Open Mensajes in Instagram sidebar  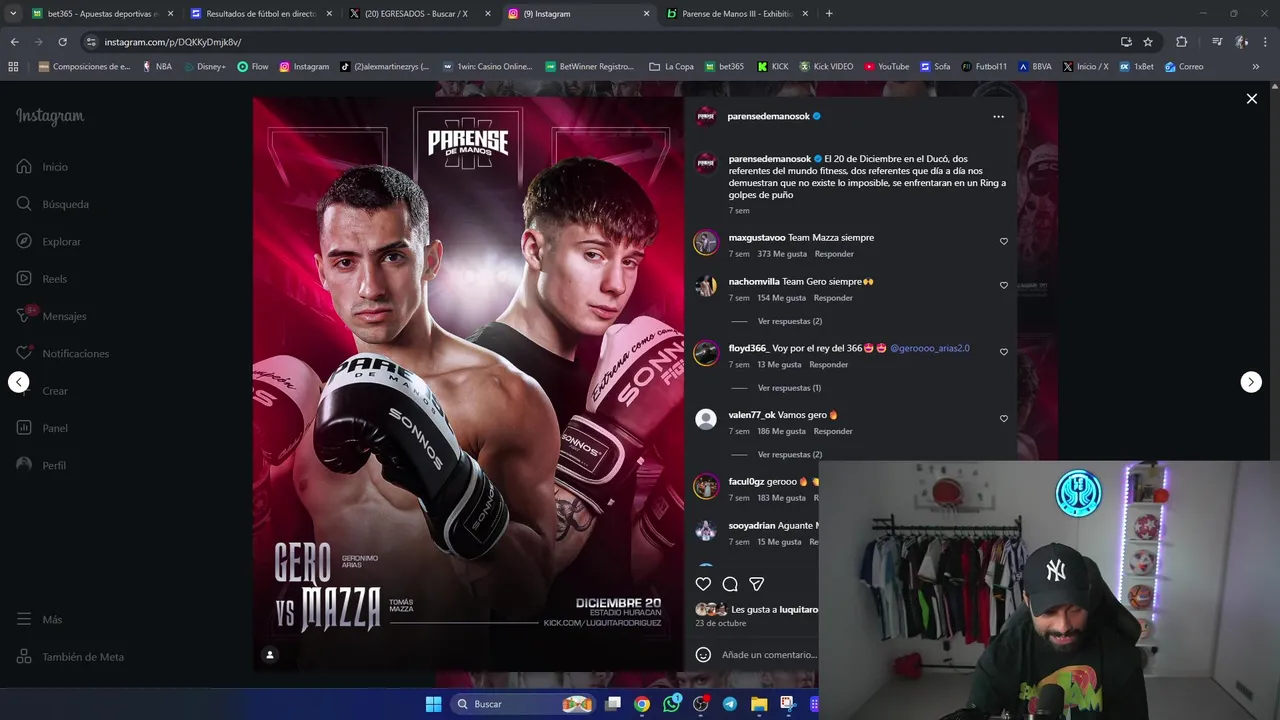coord(52,316)
